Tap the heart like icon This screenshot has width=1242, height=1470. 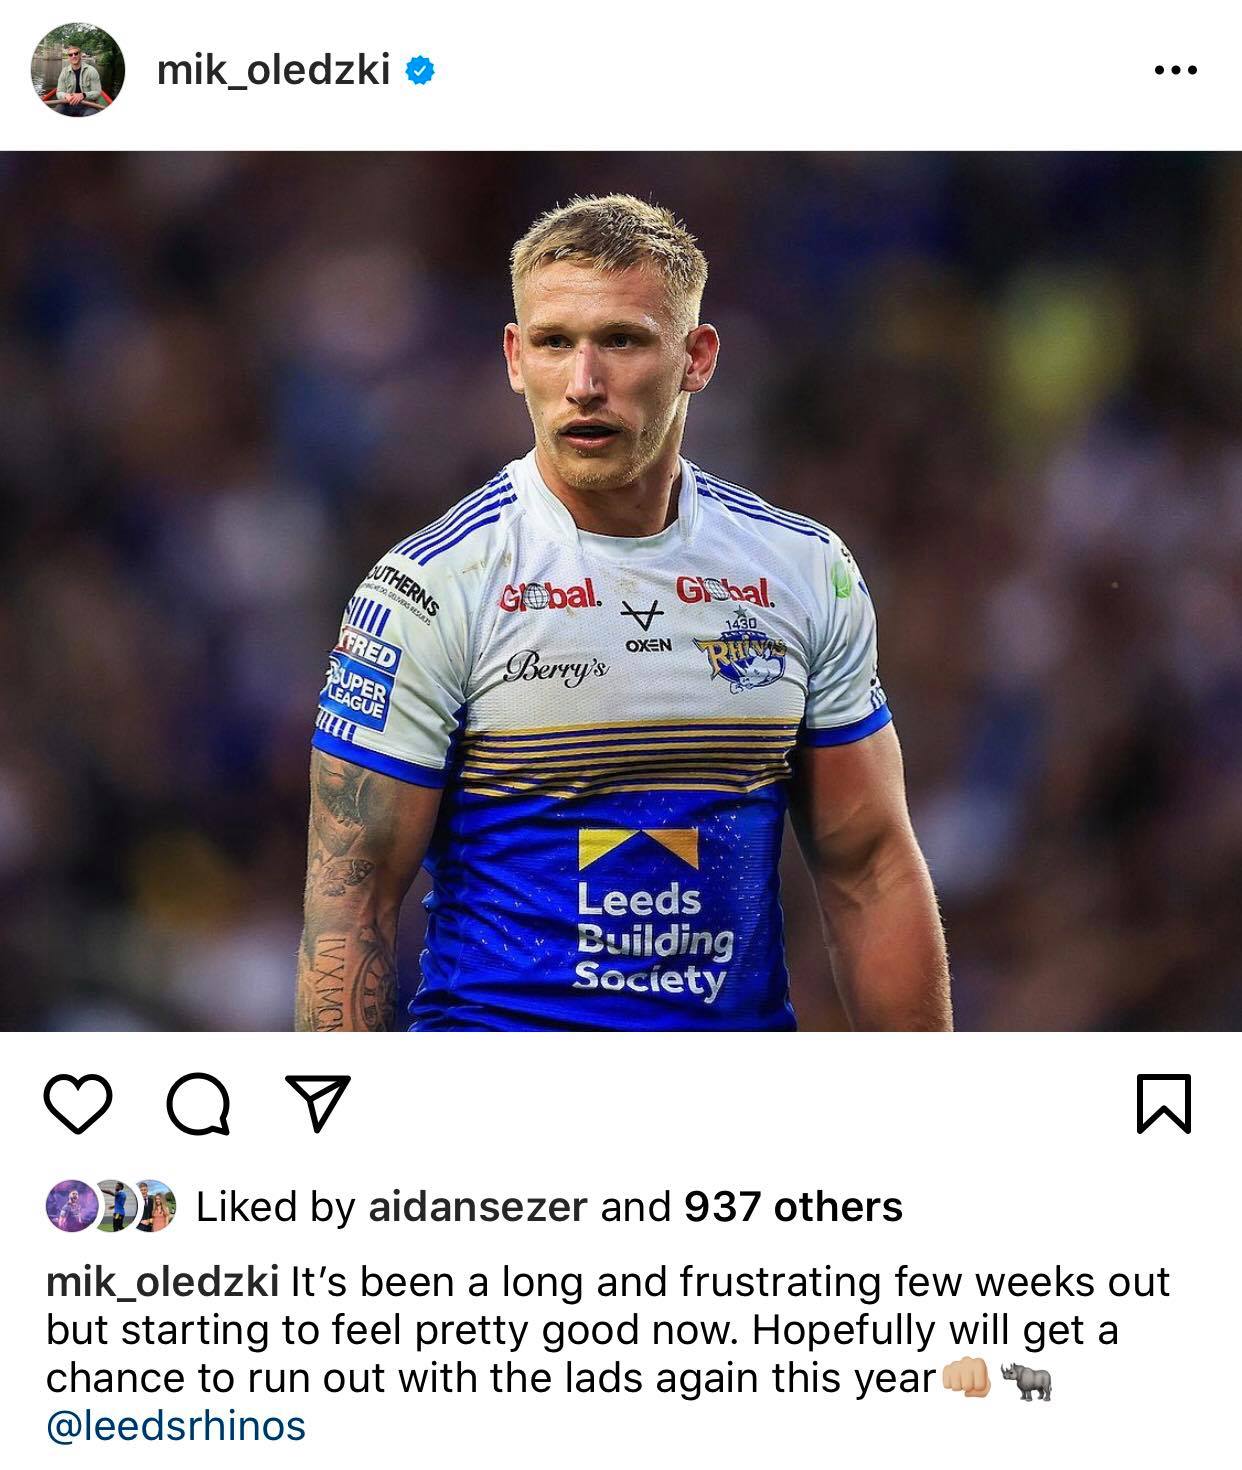tap(78, 1104)
